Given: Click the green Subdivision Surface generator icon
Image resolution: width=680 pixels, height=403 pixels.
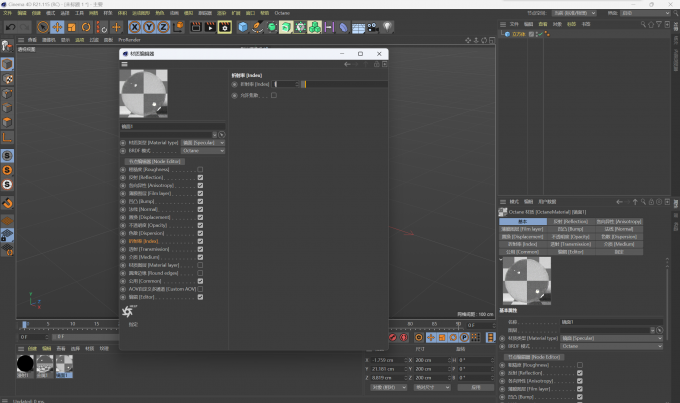Looking at the screenshot, I should tap(272, 27).
